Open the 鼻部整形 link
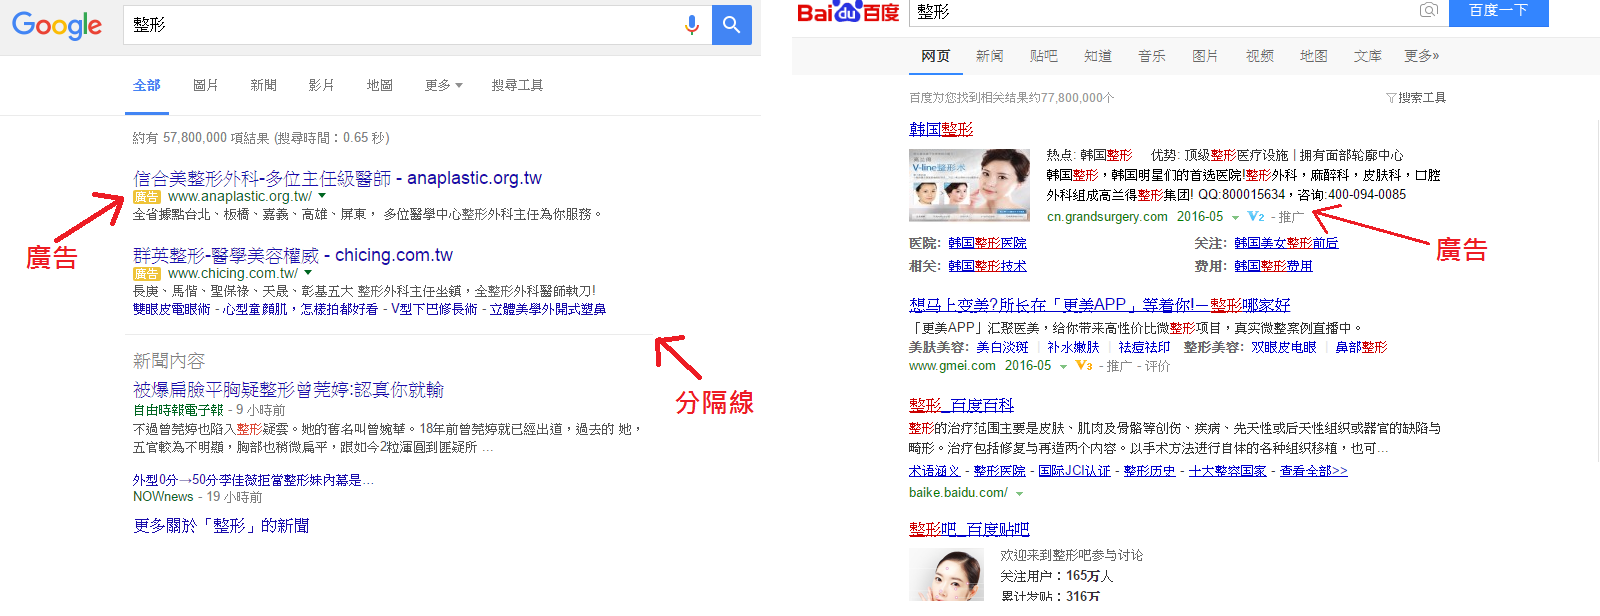The width and height of the screenshot is (1600, 616). pyautogui.click(x=1361, y=348)
